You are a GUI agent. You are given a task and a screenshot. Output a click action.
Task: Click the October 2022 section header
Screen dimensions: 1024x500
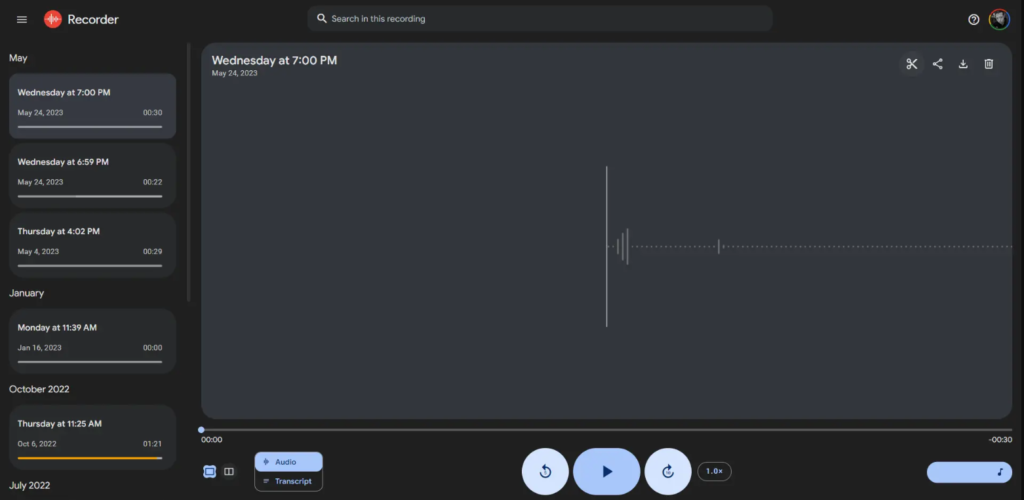tap(39, 389)
